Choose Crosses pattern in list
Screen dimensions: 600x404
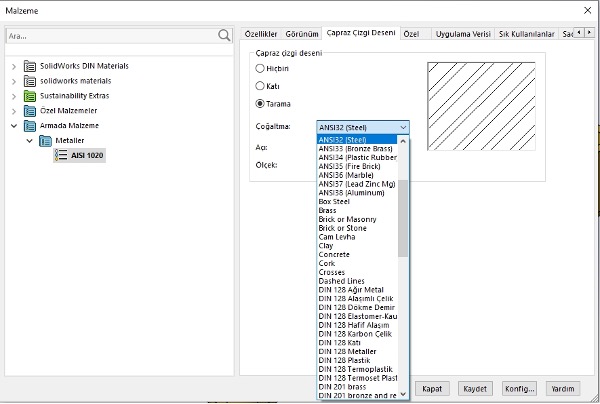pos(357,272)
